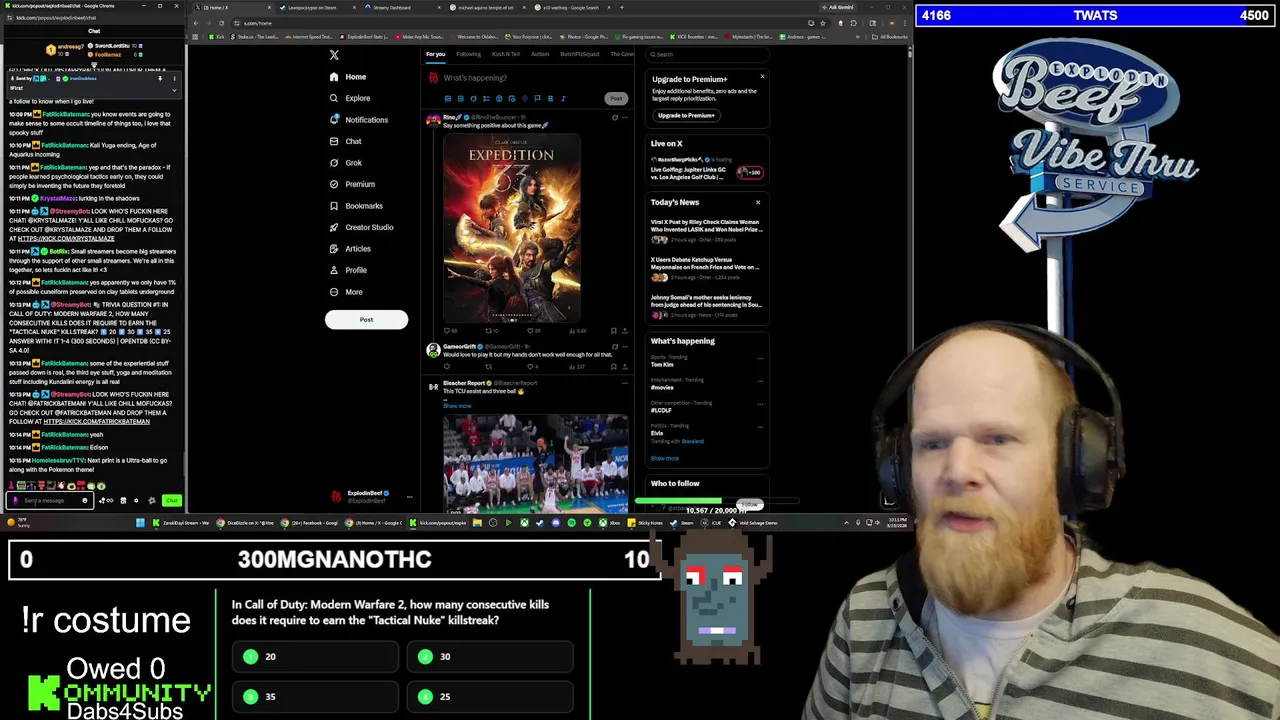Click Ask Gemini button in Chrome

point(839,8)
